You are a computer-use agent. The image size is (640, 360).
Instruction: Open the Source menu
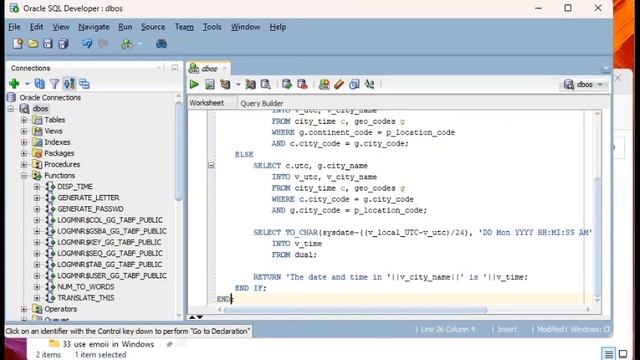coord(153,27)
